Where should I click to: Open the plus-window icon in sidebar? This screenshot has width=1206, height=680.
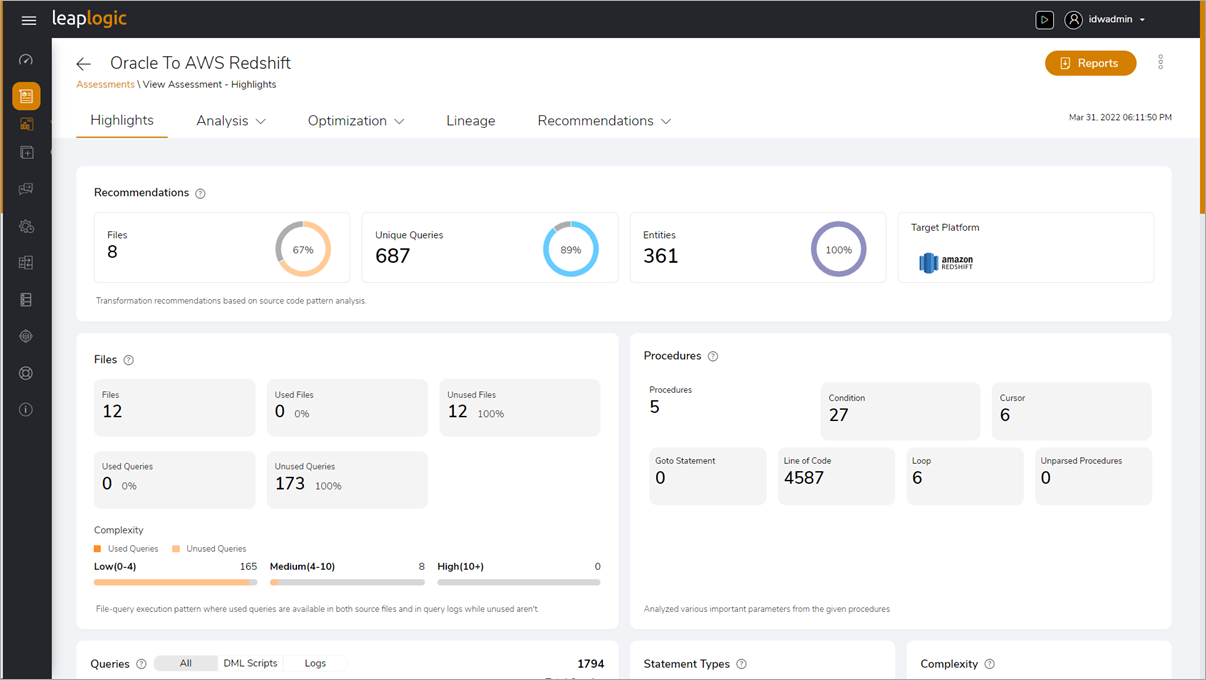(26, 152)
